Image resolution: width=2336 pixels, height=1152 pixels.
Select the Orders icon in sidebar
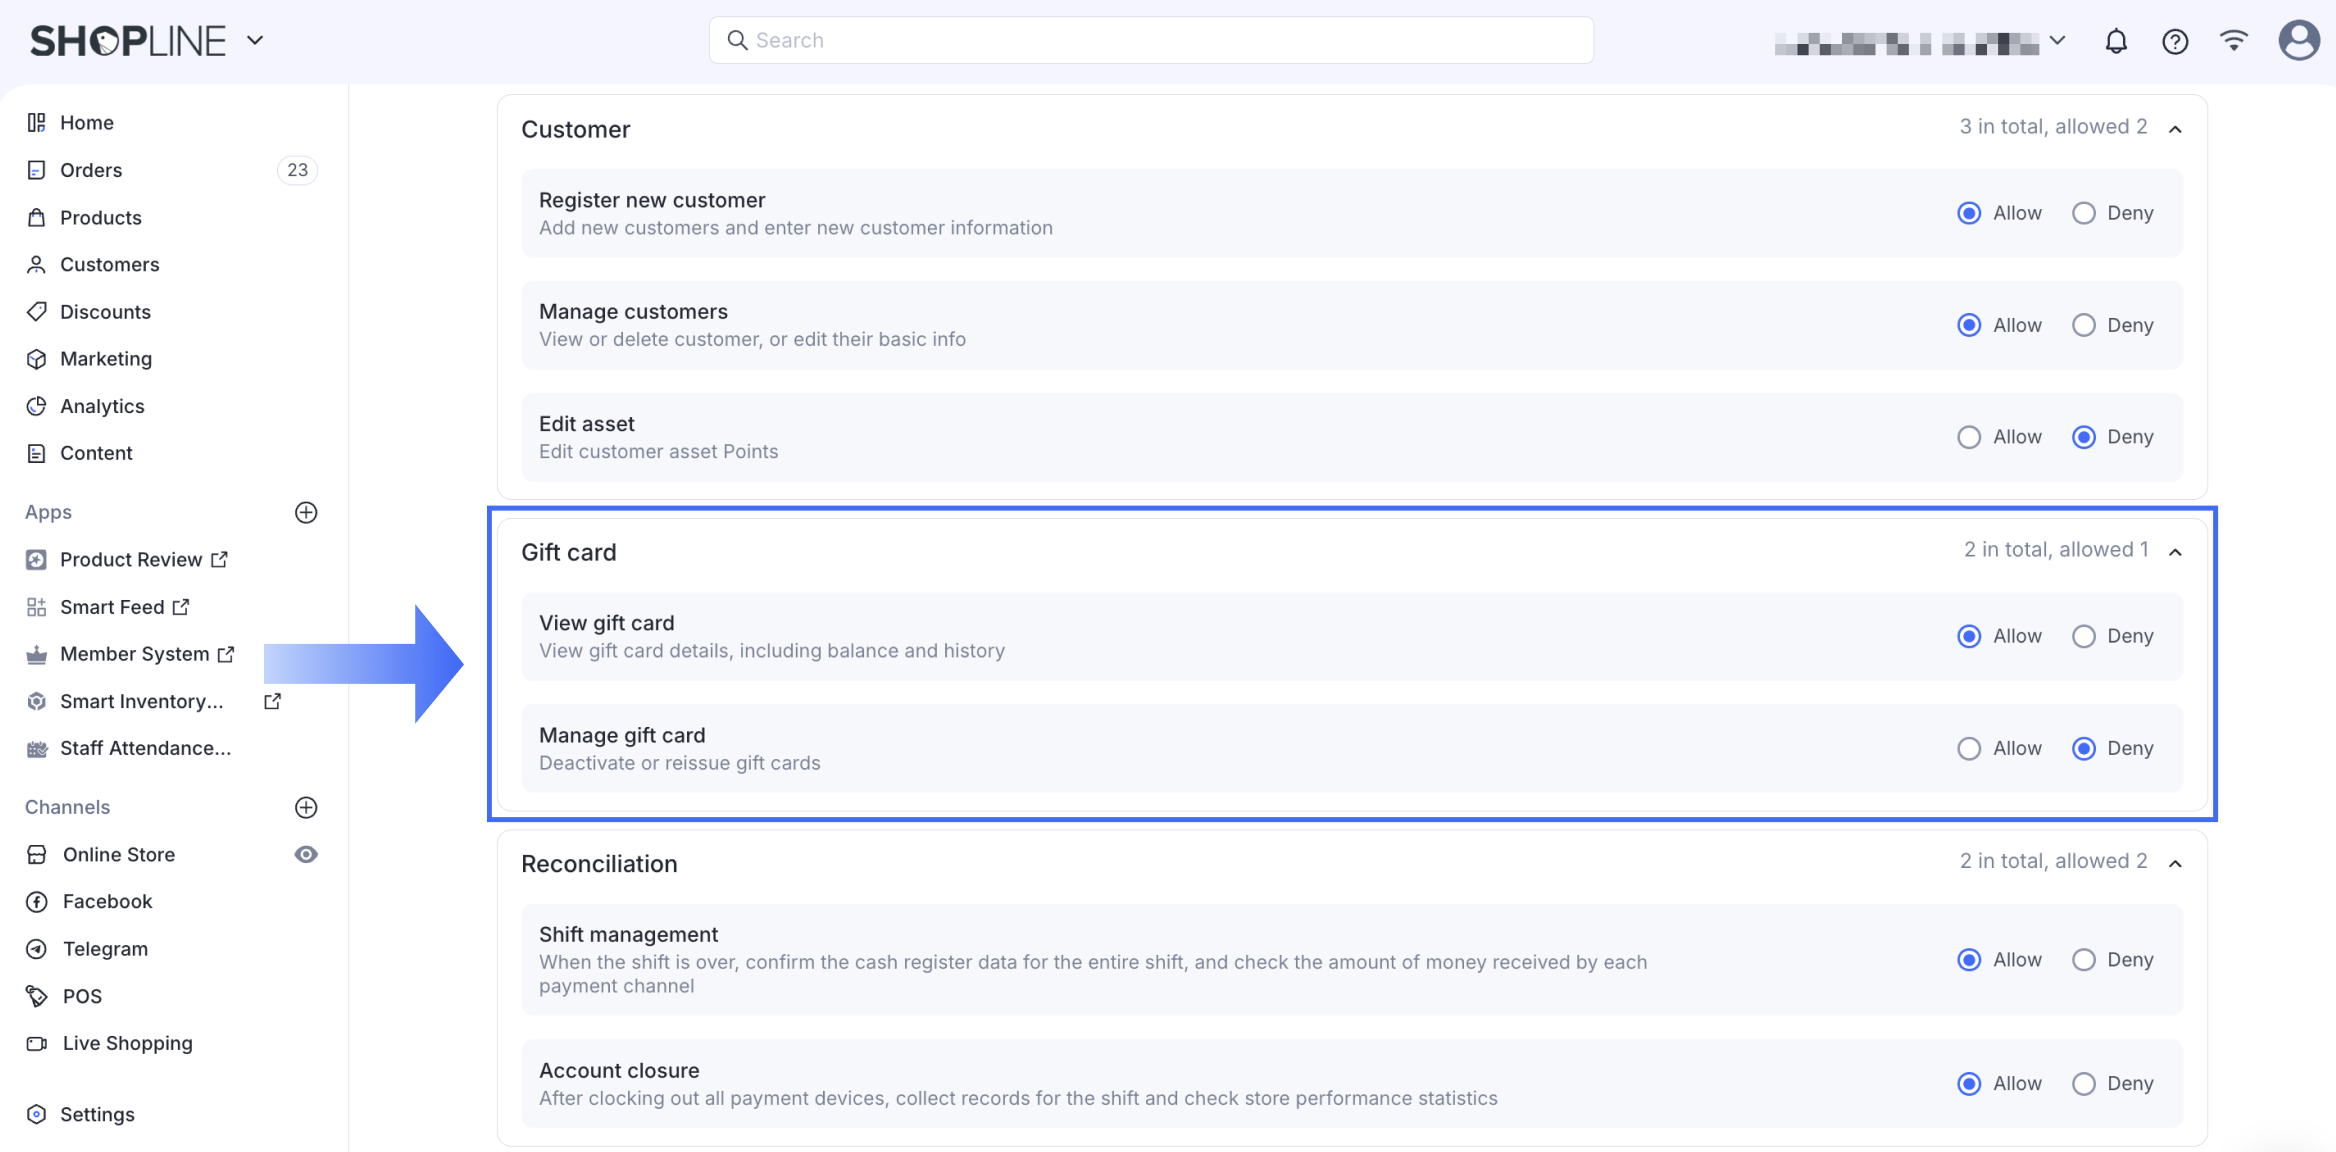pyautogui.click(x=36, y=170)
